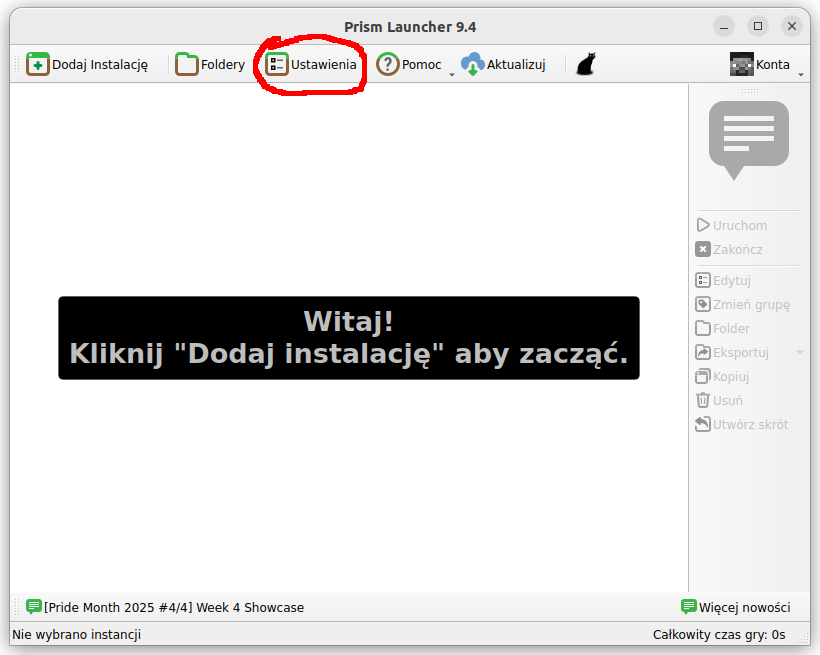Screen dimensions: 820x655
Task: Maximize the Prism Launcher window
Action: pyautogui.click(x=758, y=26)
